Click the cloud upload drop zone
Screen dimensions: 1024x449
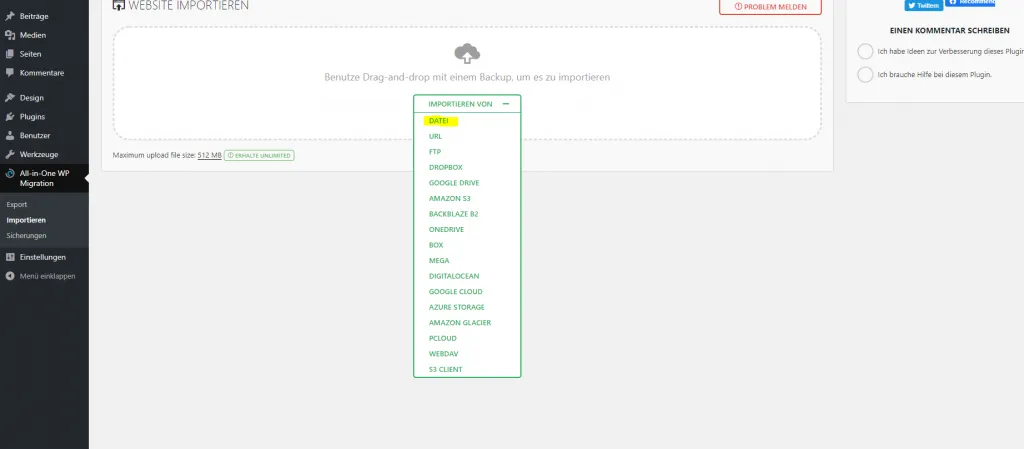pyautogui.click(x=467, y=55)
